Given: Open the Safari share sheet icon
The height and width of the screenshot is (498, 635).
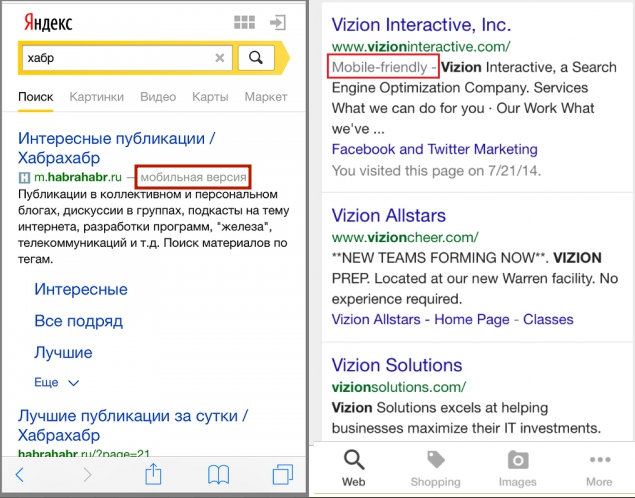Looking at the screenshot, I should (153, 474).
